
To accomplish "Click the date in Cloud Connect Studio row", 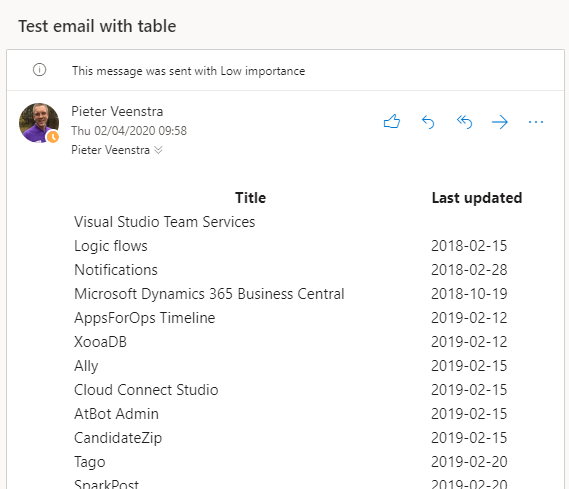I will 469,390.
